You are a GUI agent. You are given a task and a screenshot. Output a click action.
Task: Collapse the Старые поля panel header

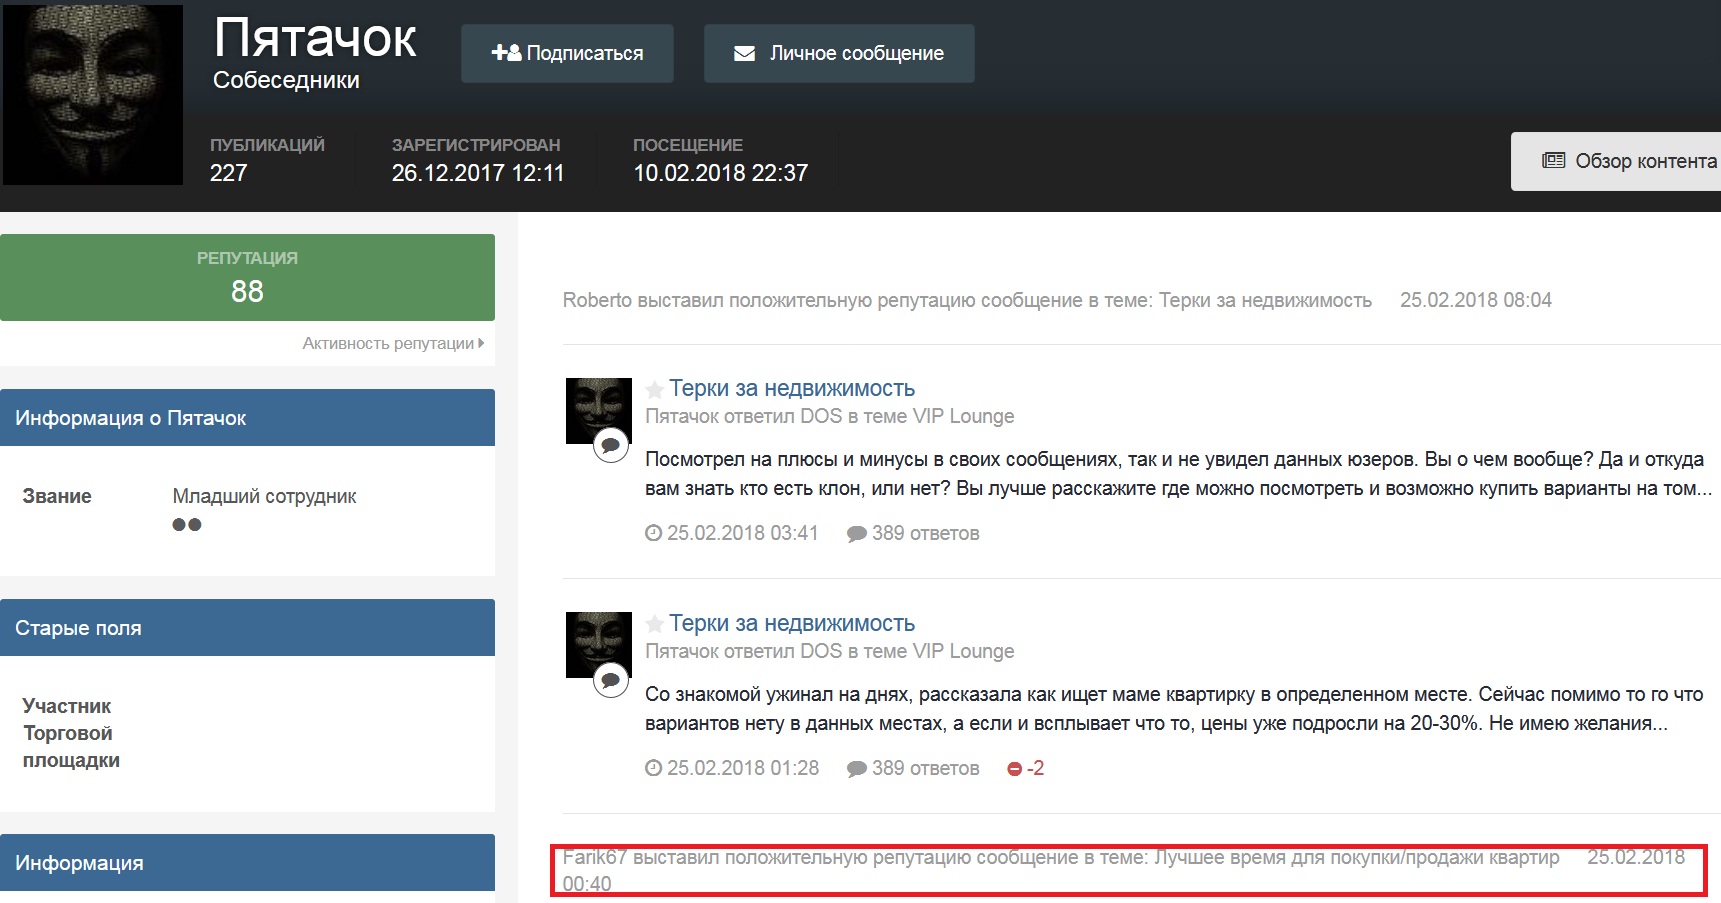coord(247,628)
